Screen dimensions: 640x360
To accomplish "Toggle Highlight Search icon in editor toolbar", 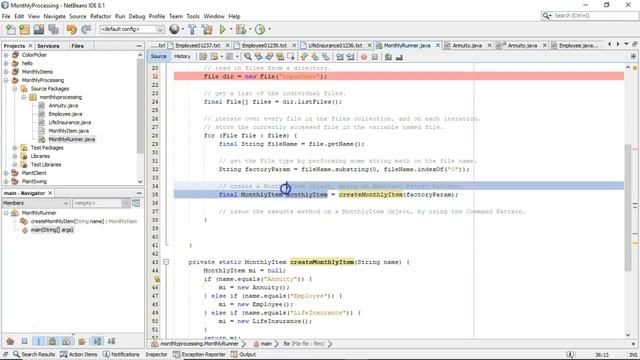I will click(280, 57).
